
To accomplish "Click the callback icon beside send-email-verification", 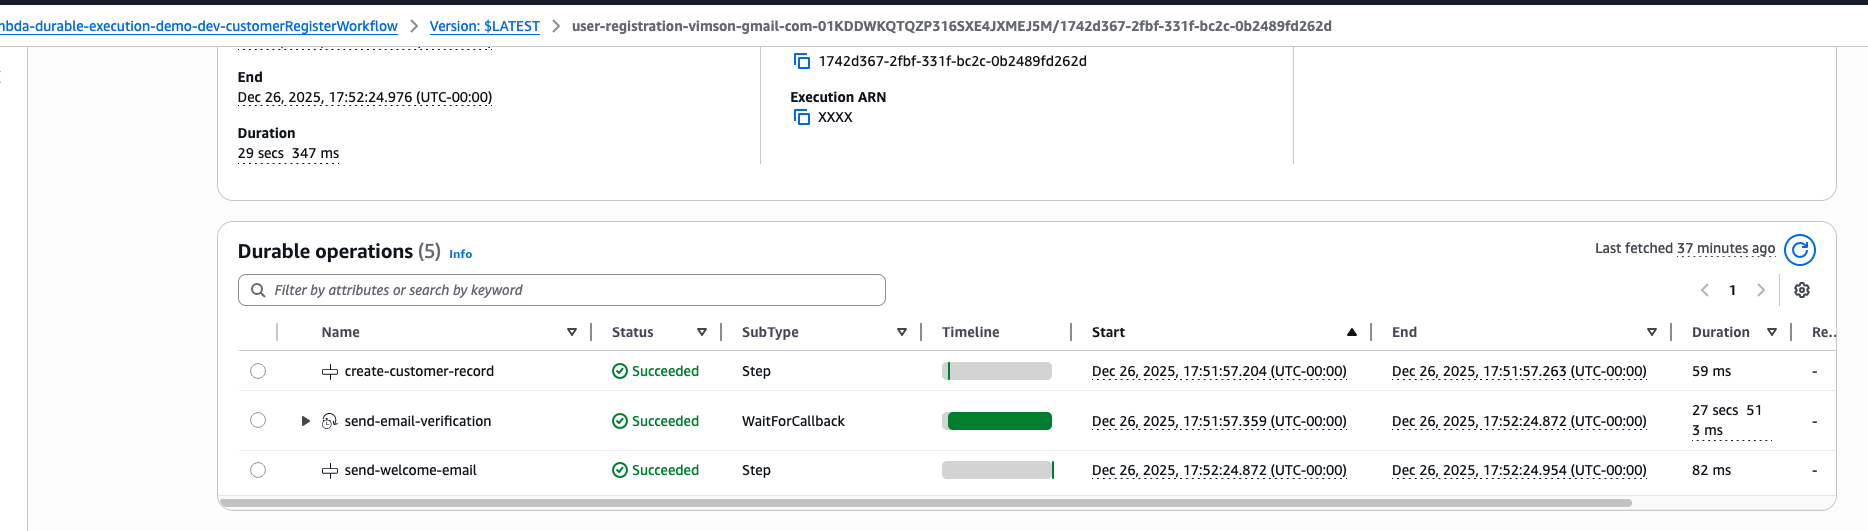I will click(x=329, y=421).
